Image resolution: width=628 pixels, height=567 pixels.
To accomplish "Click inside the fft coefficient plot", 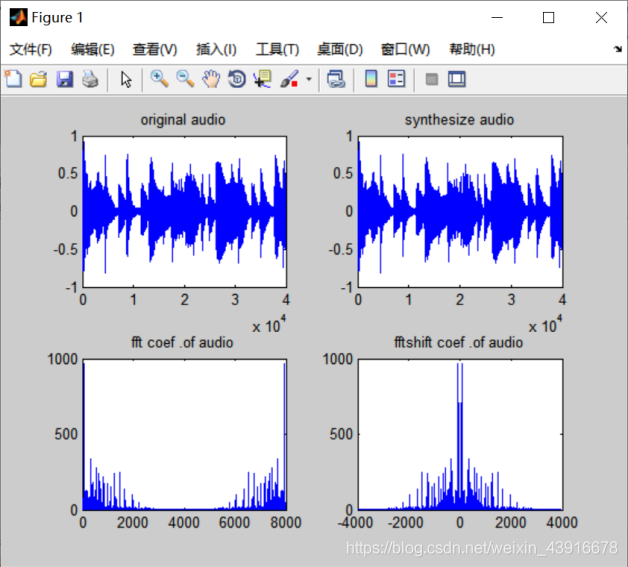I will (185, 434).
